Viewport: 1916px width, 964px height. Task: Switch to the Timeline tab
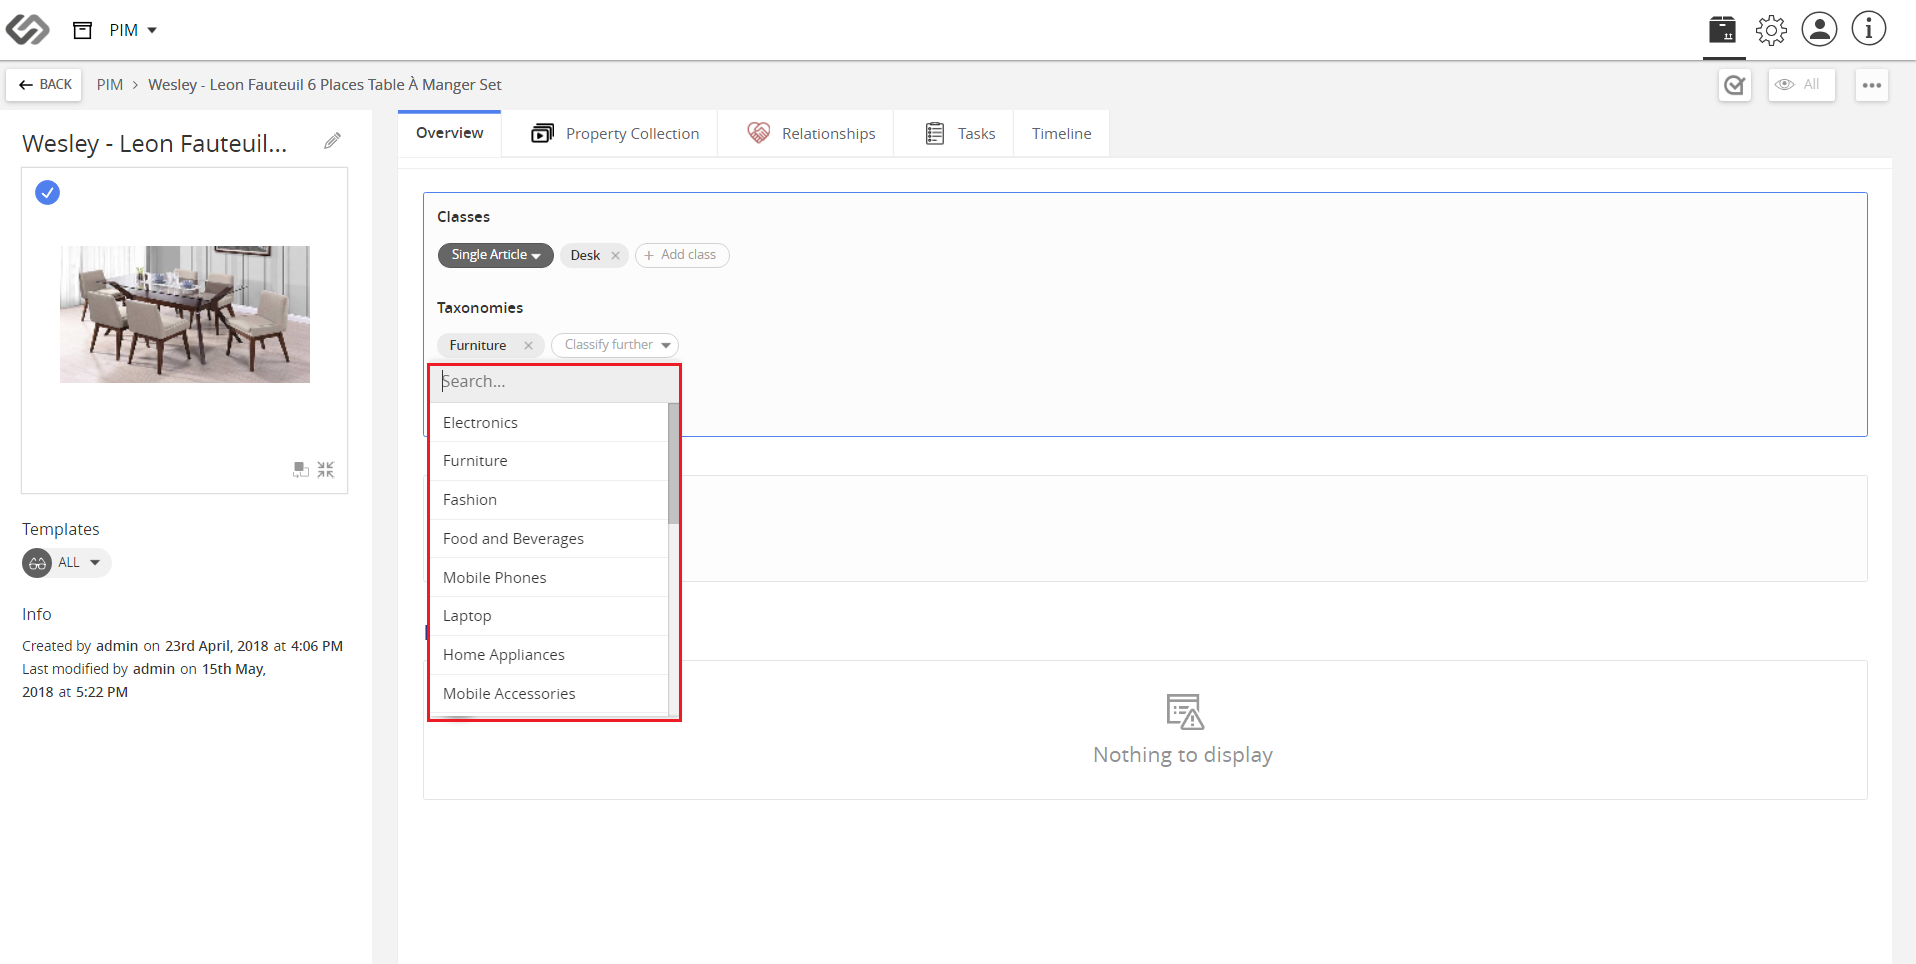[x=1062, y=133]
